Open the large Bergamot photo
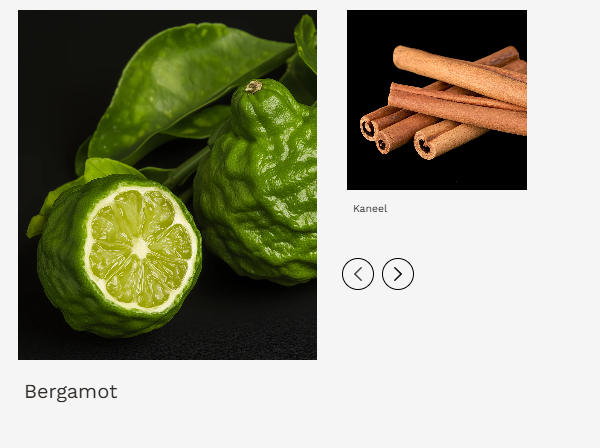 [x=167, y=185]
